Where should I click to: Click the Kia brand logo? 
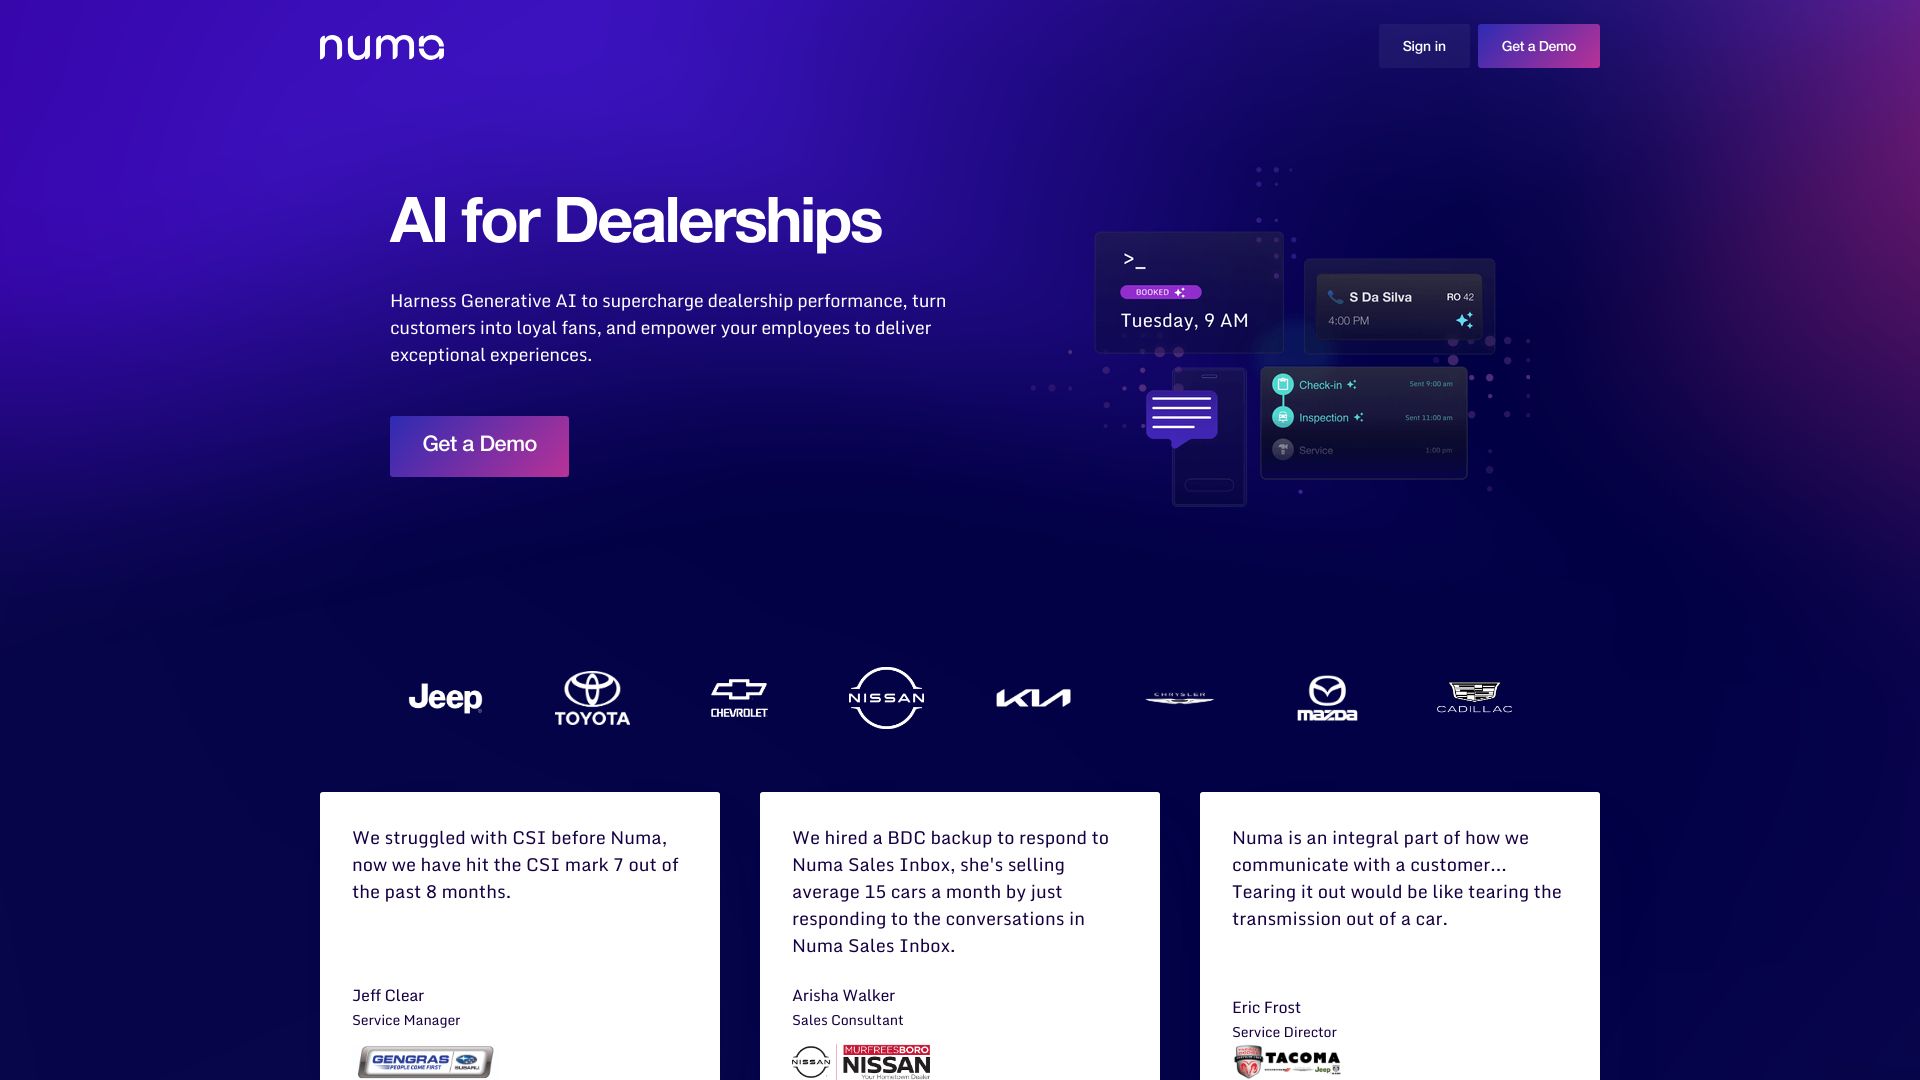click(x=1033, y=696)
